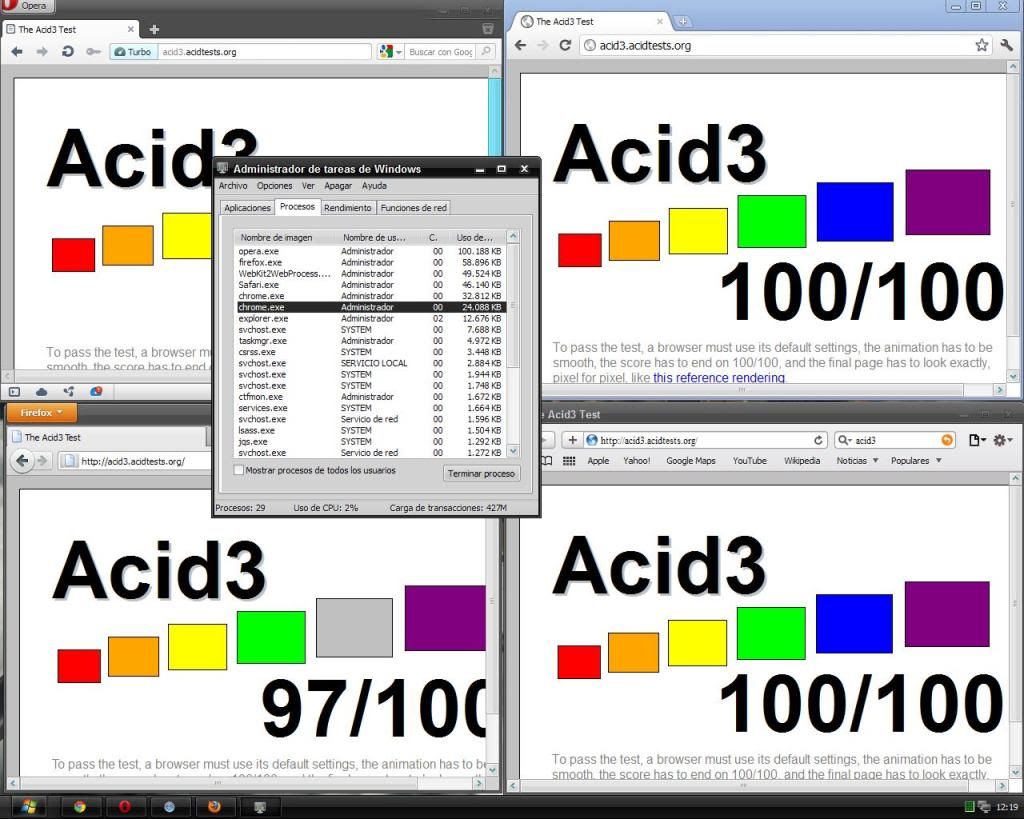1024x819 pixels.
Task: Bookmark the page with Chrome's star
Action: (x=982, y=45)
